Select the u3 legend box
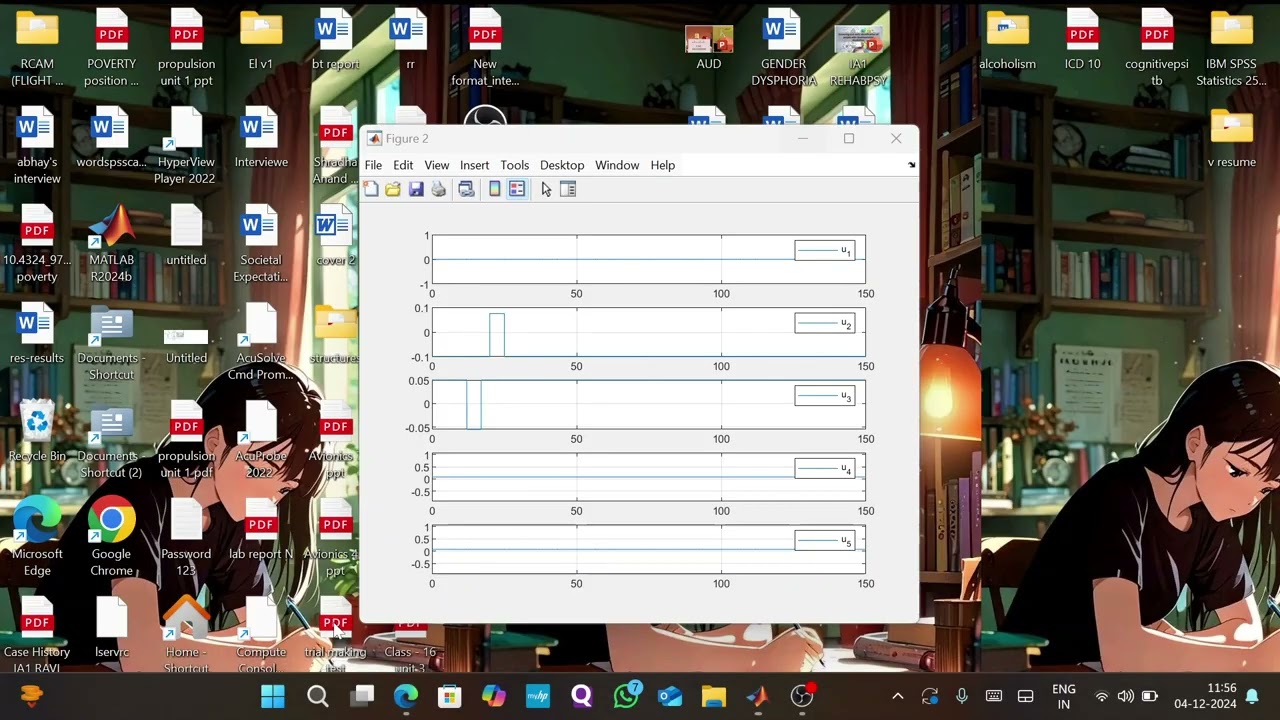 [x=825, y=396]
